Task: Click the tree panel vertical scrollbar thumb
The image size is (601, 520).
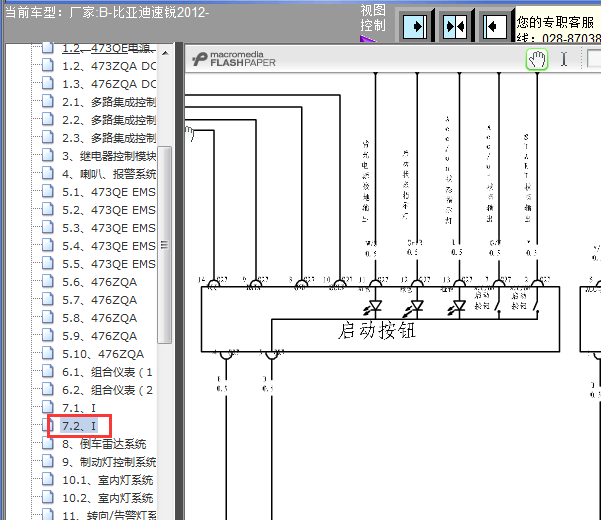Action: coord(164,245)
